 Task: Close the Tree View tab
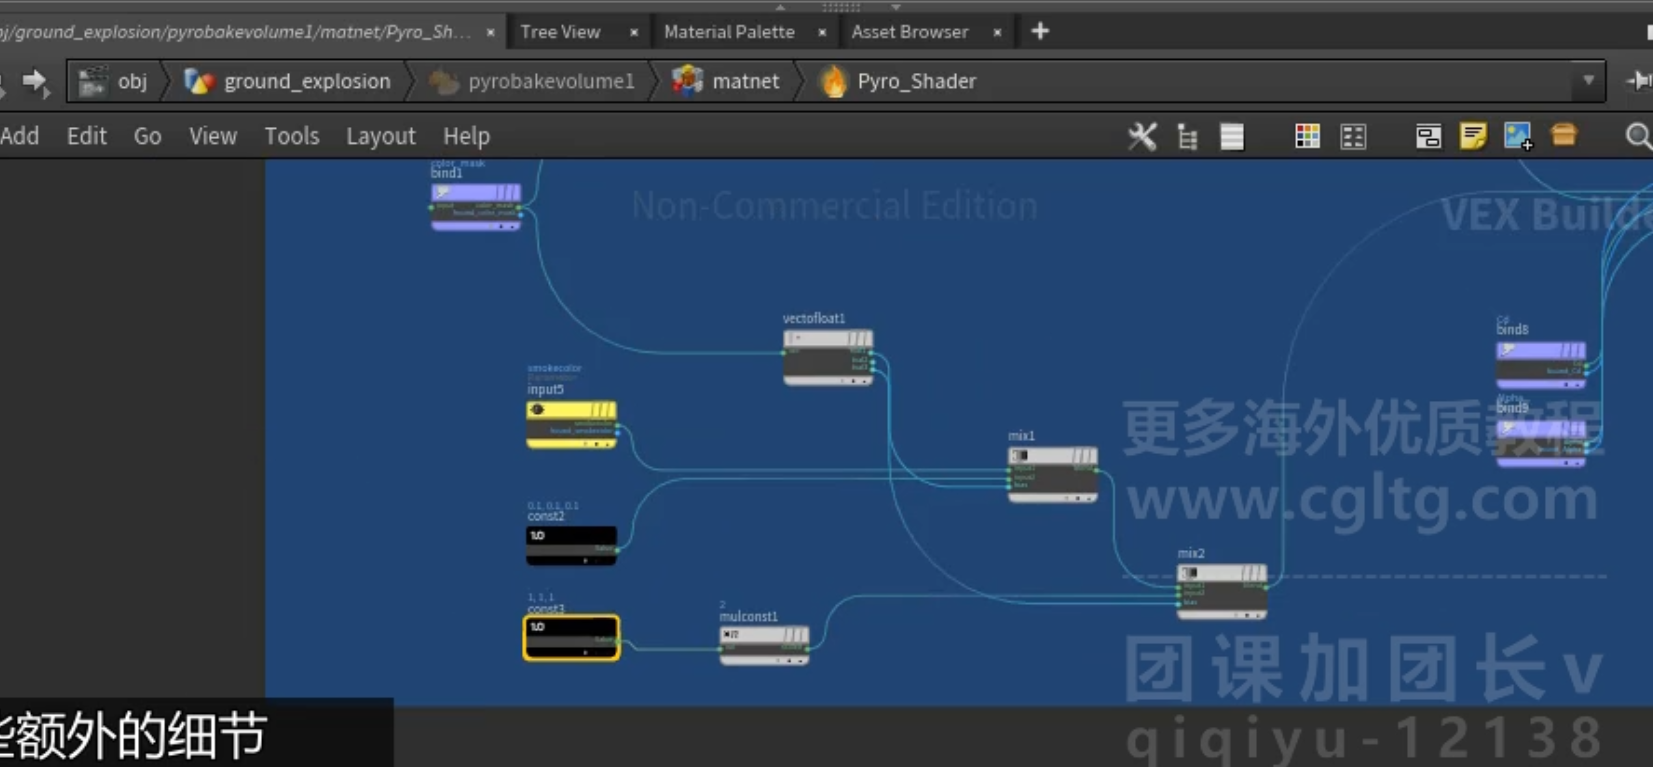[634, 32]
